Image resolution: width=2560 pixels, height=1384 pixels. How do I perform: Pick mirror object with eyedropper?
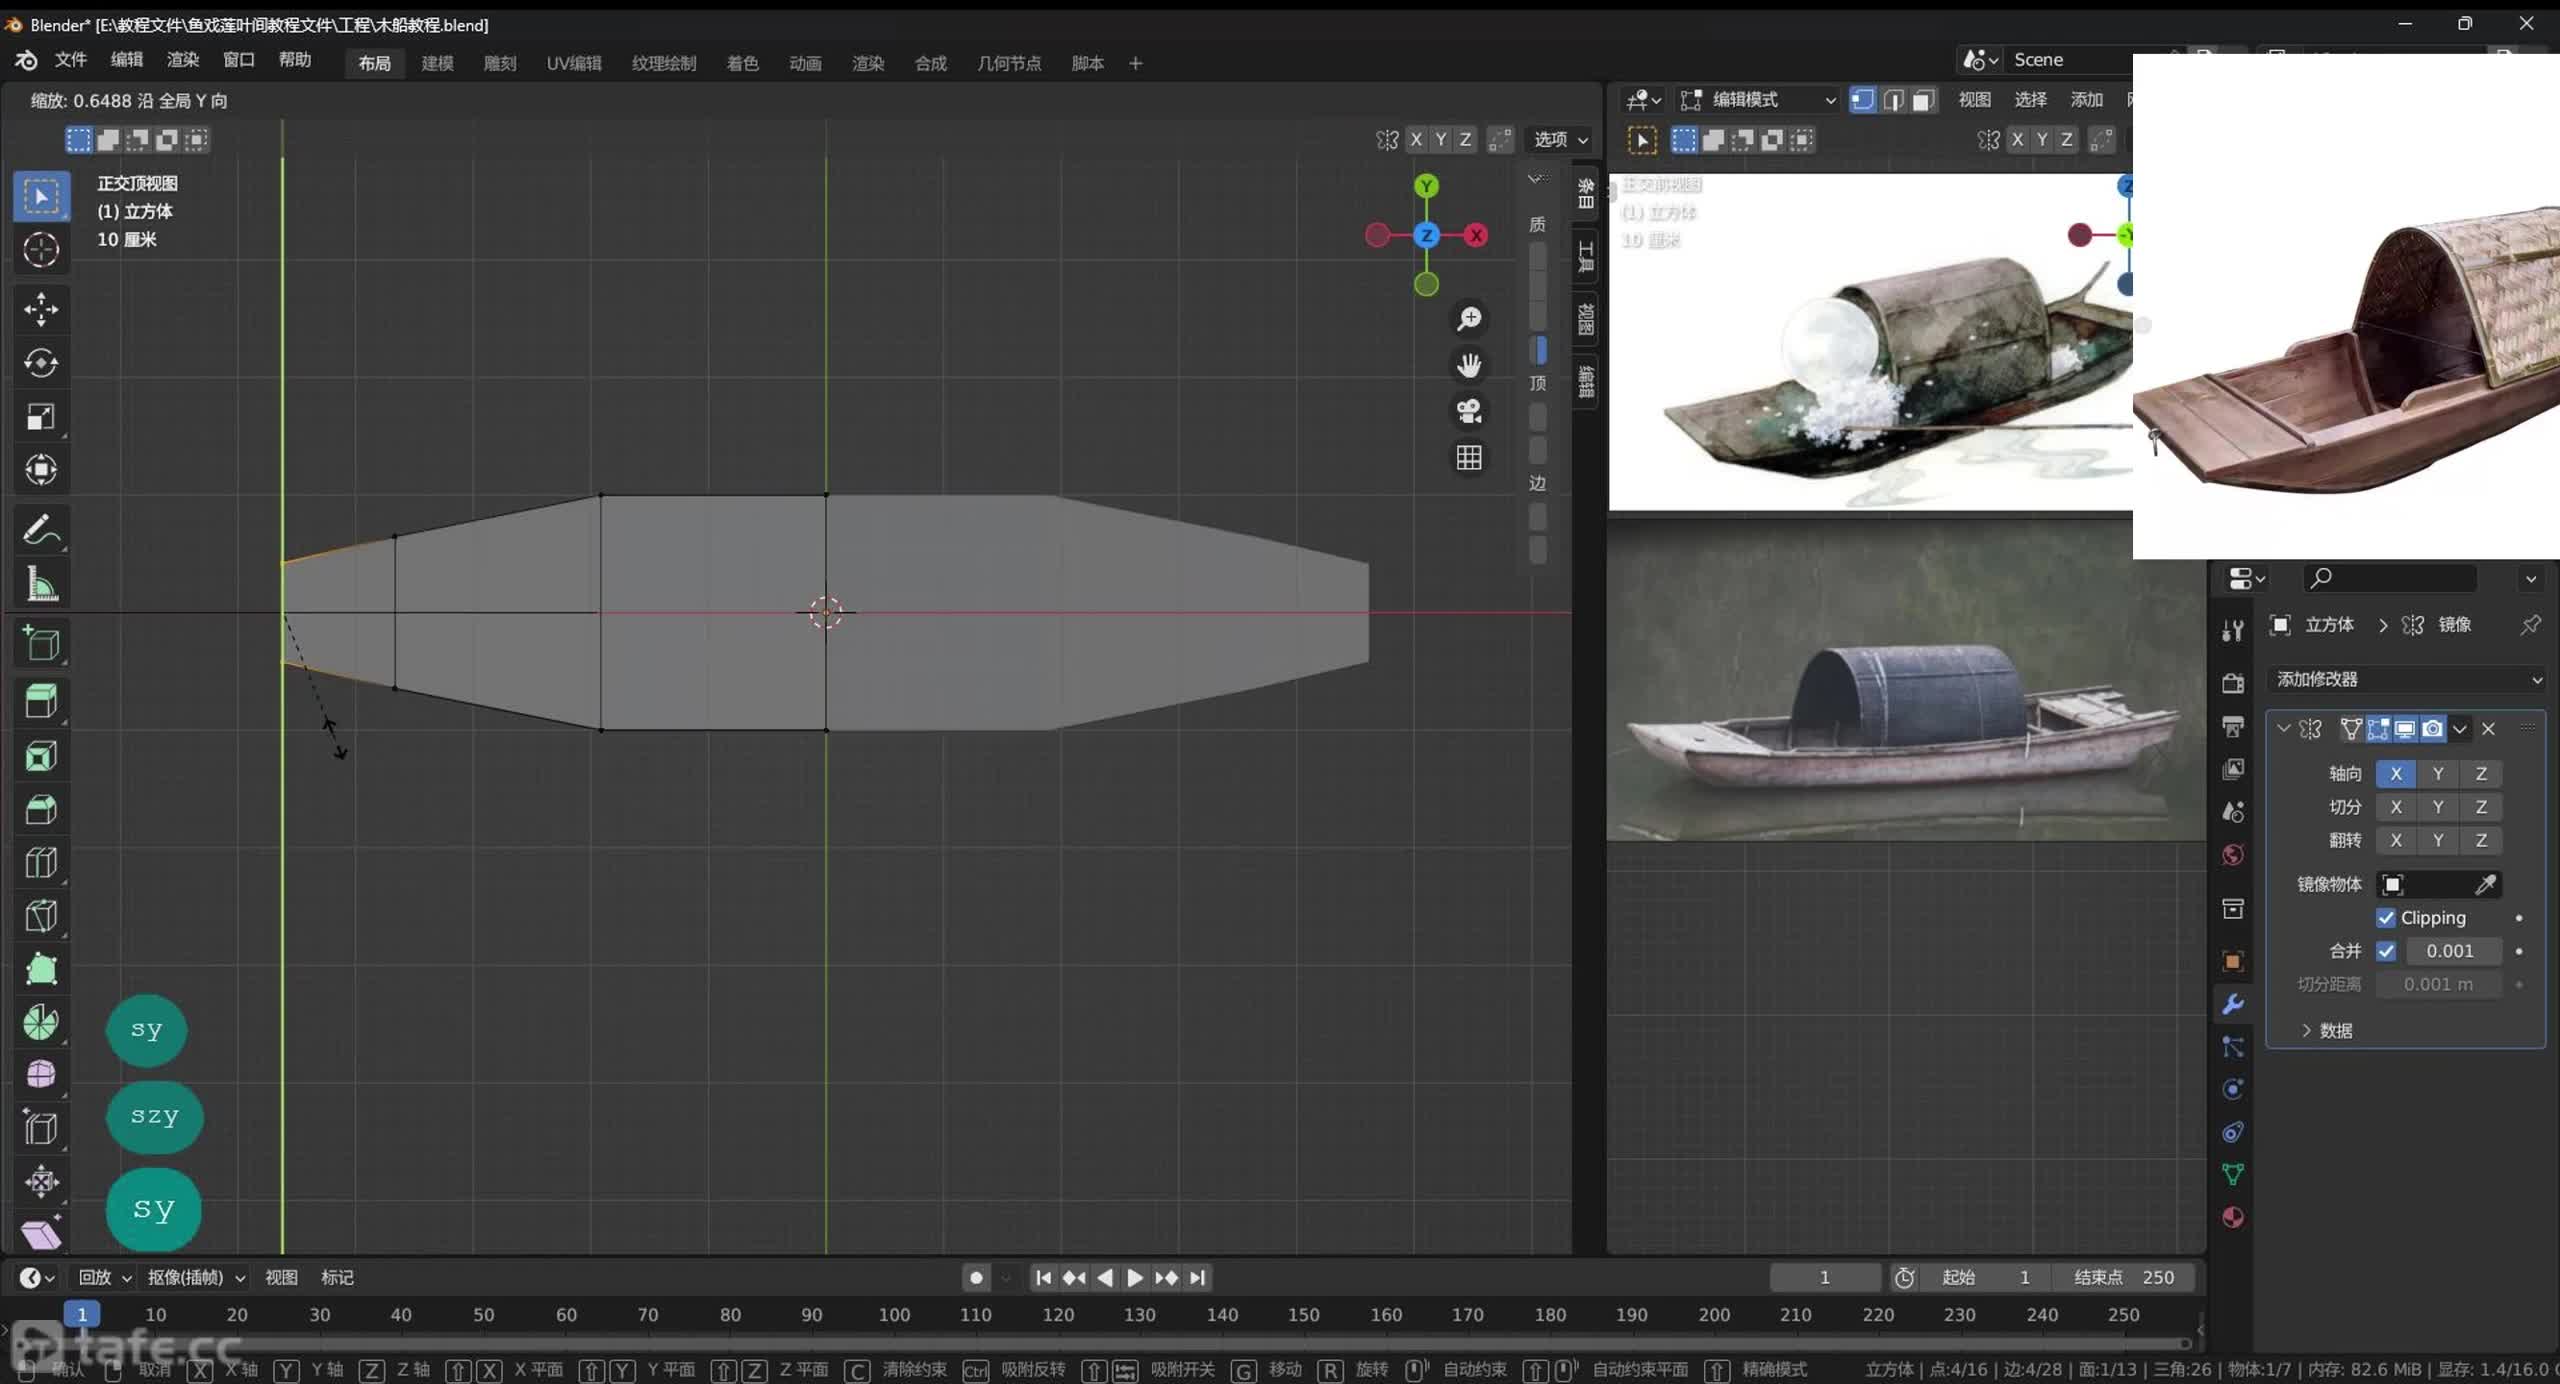[2485, 884]
